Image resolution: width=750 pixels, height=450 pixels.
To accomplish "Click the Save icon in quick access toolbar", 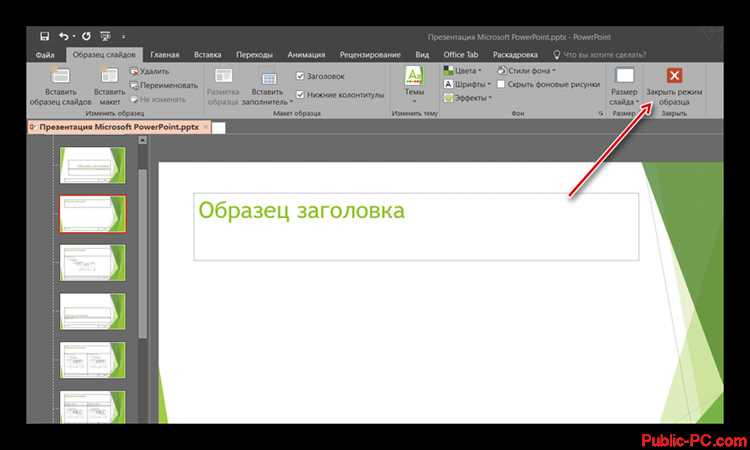I will coord(44,36).
